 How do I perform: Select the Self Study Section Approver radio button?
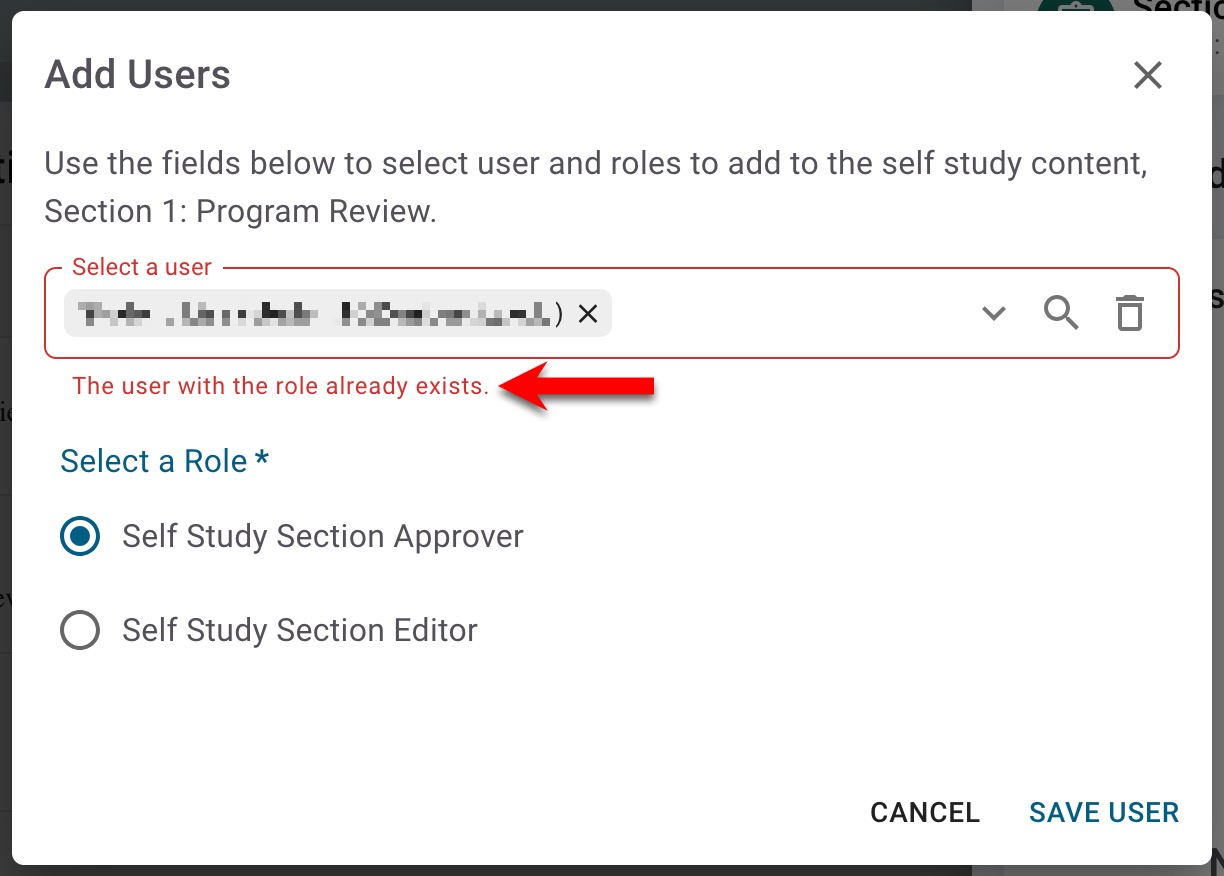[x=80, y=537]
